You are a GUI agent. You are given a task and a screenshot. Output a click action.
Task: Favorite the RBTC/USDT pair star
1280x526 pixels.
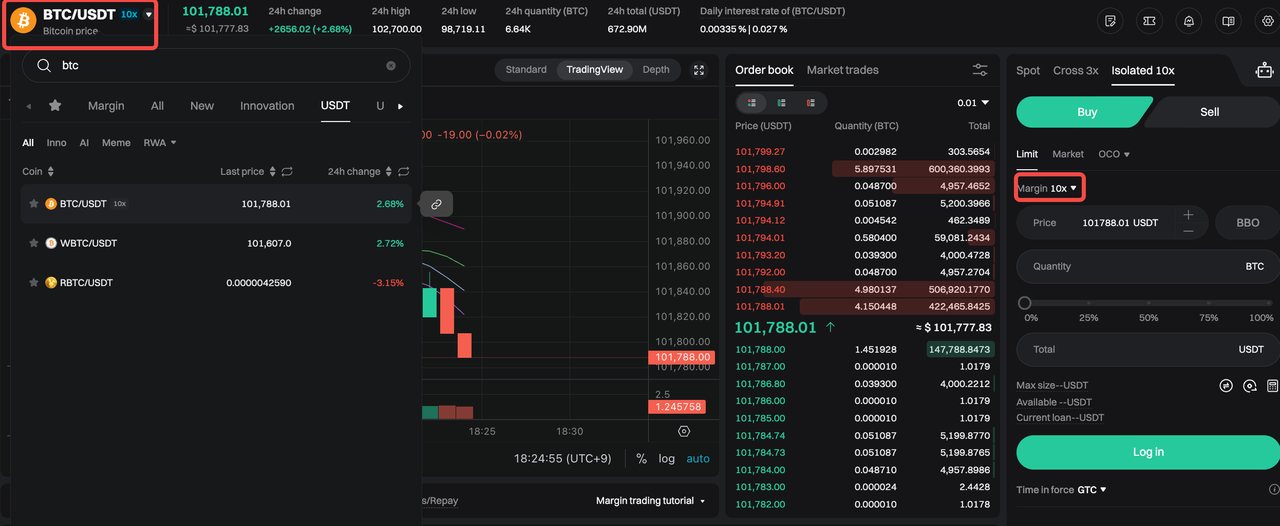[x=34, y=283]
